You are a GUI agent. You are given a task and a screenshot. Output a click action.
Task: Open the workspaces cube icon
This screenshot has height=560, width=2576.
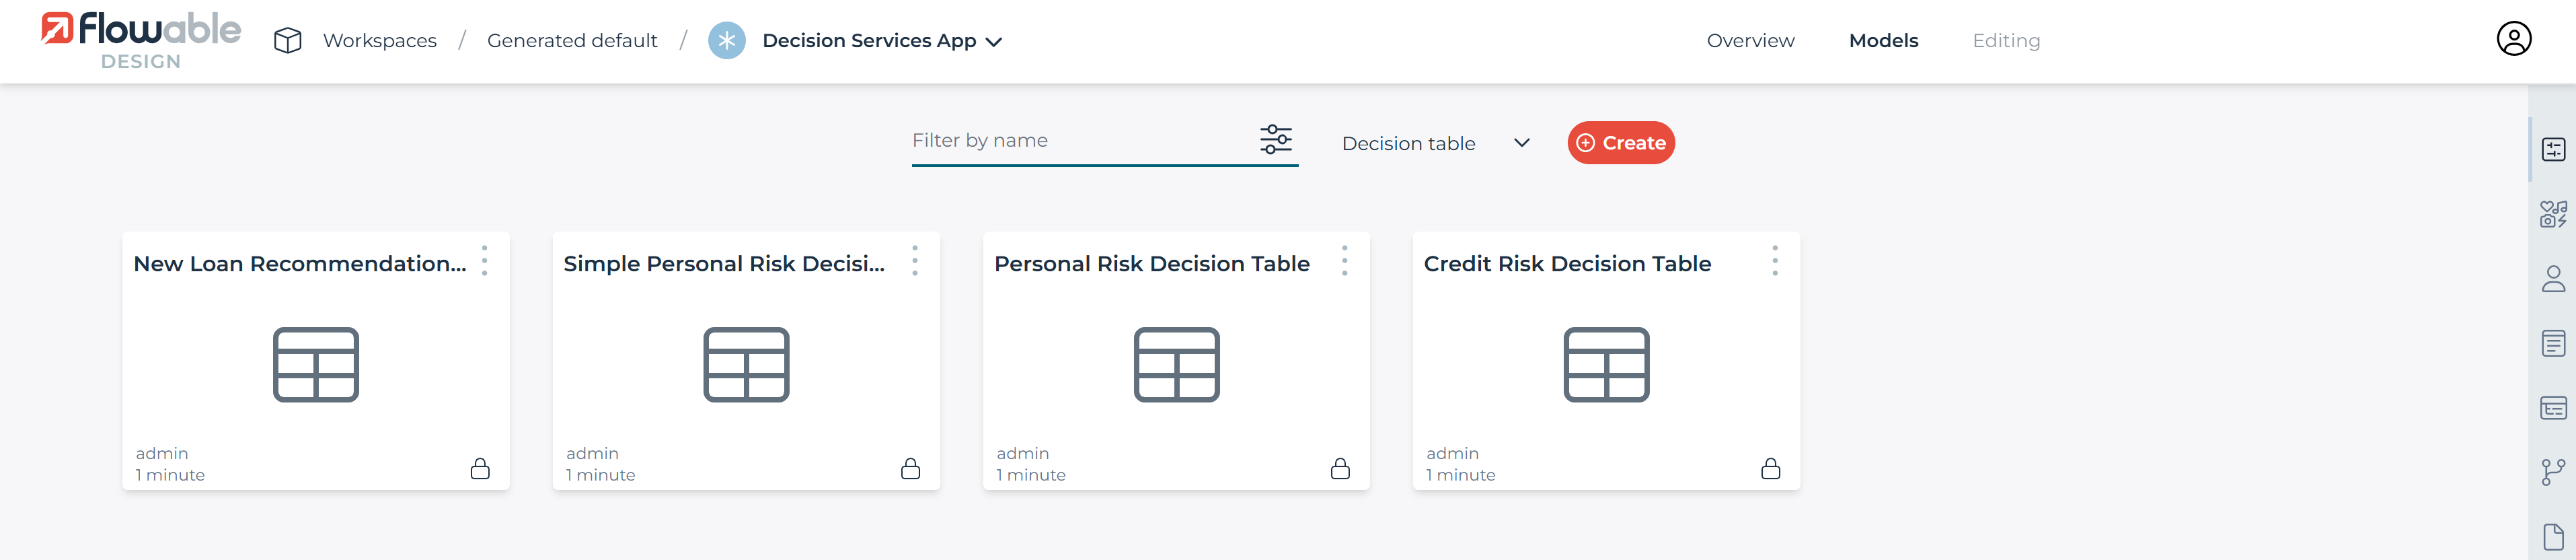(x=288, y=40)
